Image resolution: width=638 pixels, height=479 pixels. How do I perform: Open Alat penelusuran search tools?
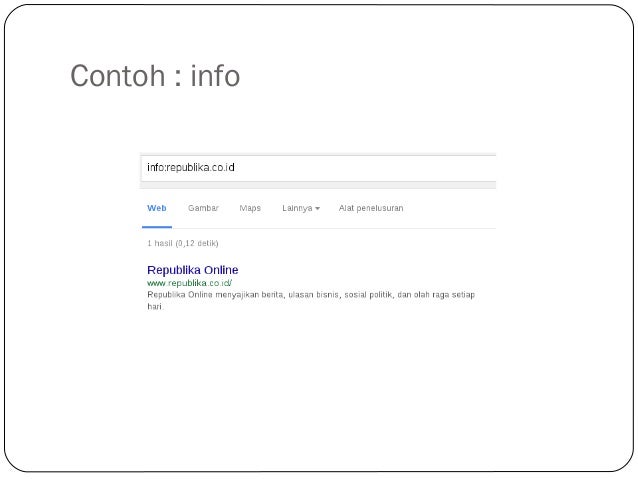click(371, 208)
